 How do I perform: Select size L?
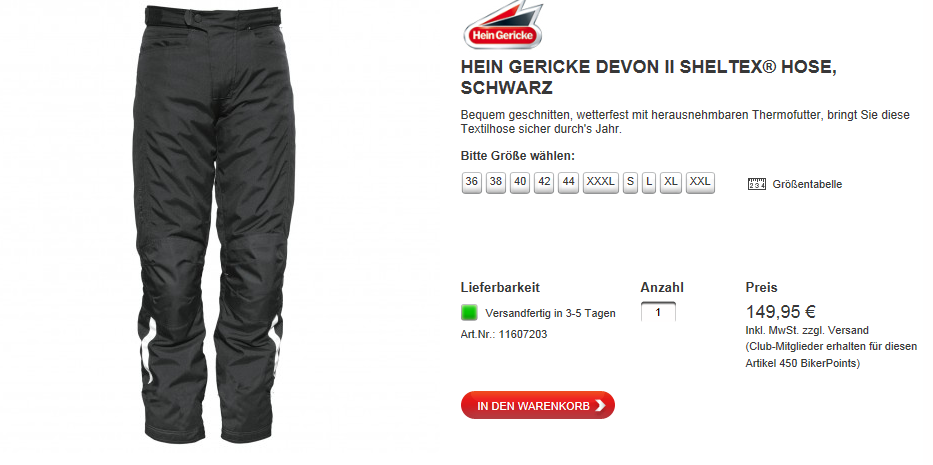point(649,182)
